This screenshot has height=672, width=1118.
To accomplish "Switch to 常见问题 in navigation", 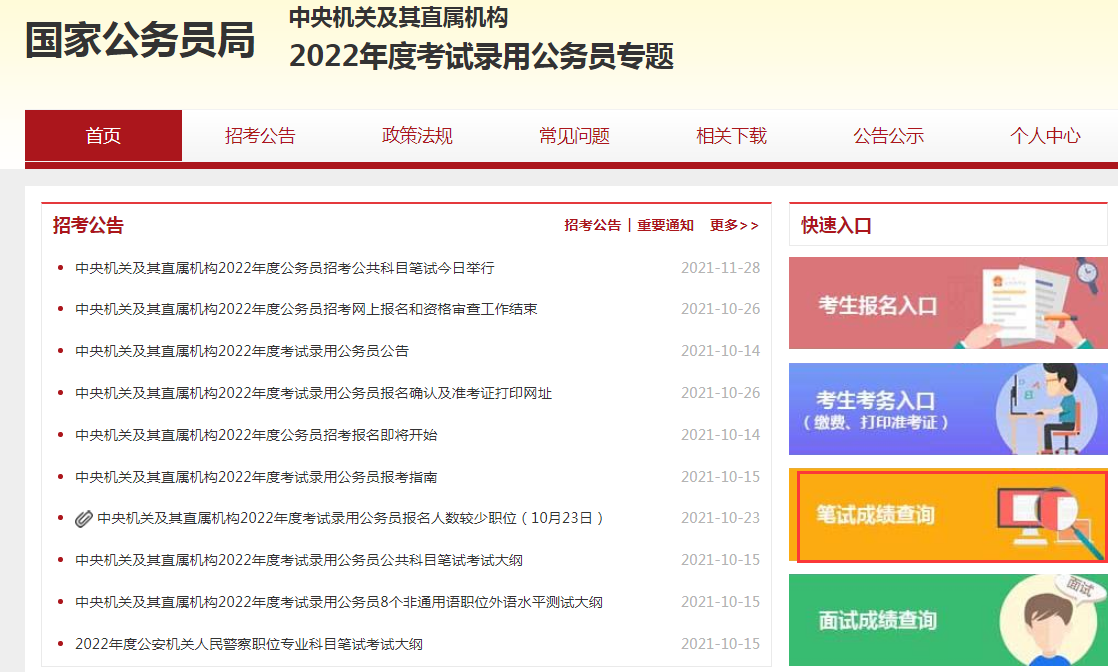I will click(x=574, y=136).
